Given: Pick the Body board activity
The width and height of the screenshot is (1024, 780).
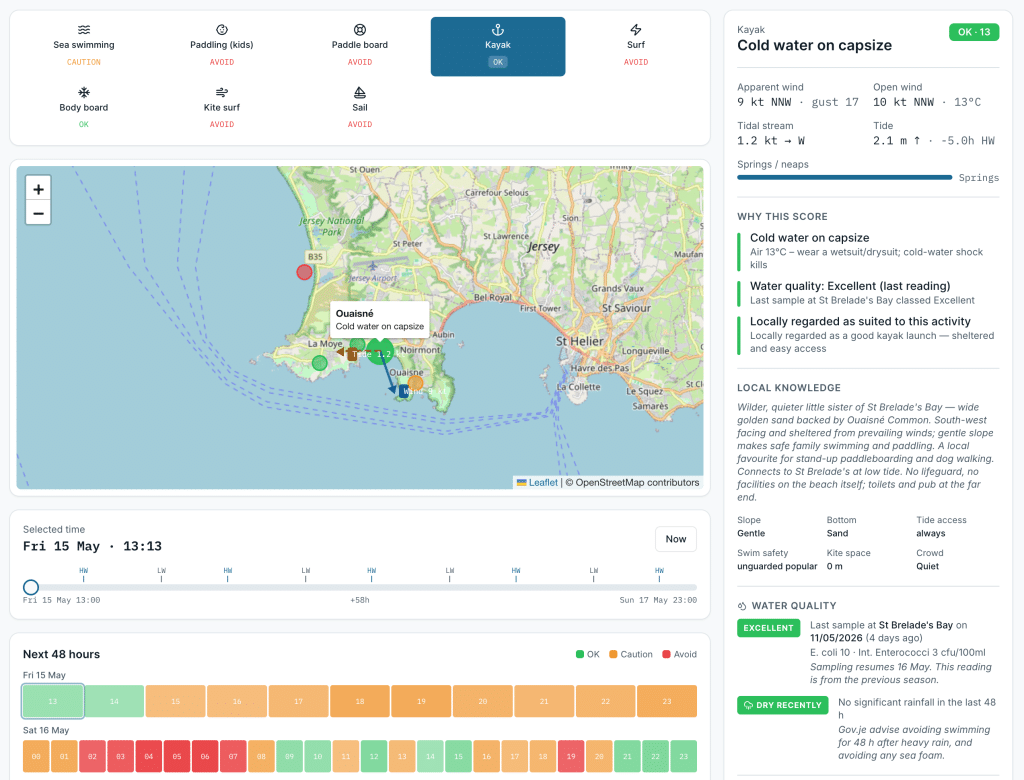Looking at the screenshot, I should (84, 108).
